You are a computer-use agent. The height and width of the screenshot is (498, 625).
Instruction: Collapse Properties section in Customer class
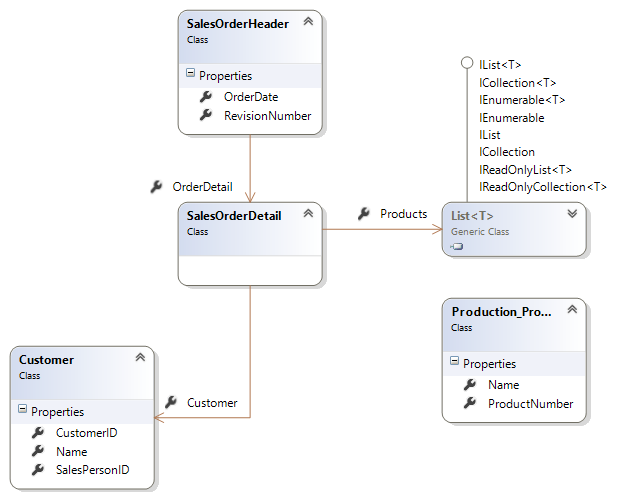pos(22,408)
